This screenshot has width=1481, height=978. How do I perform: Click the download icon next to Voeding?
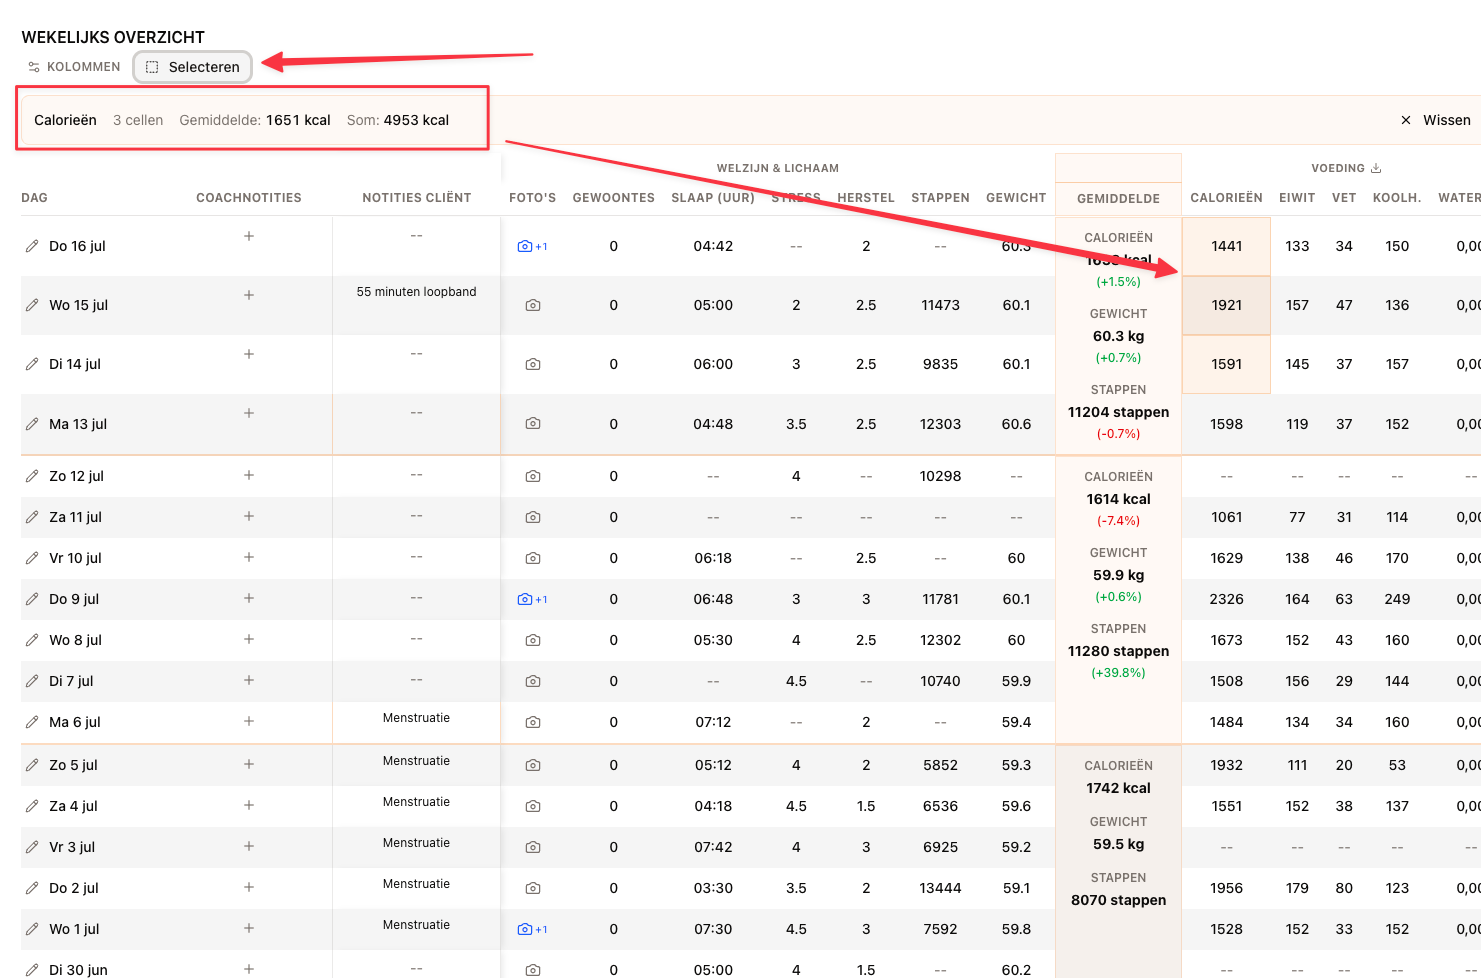coord(1376,168)
